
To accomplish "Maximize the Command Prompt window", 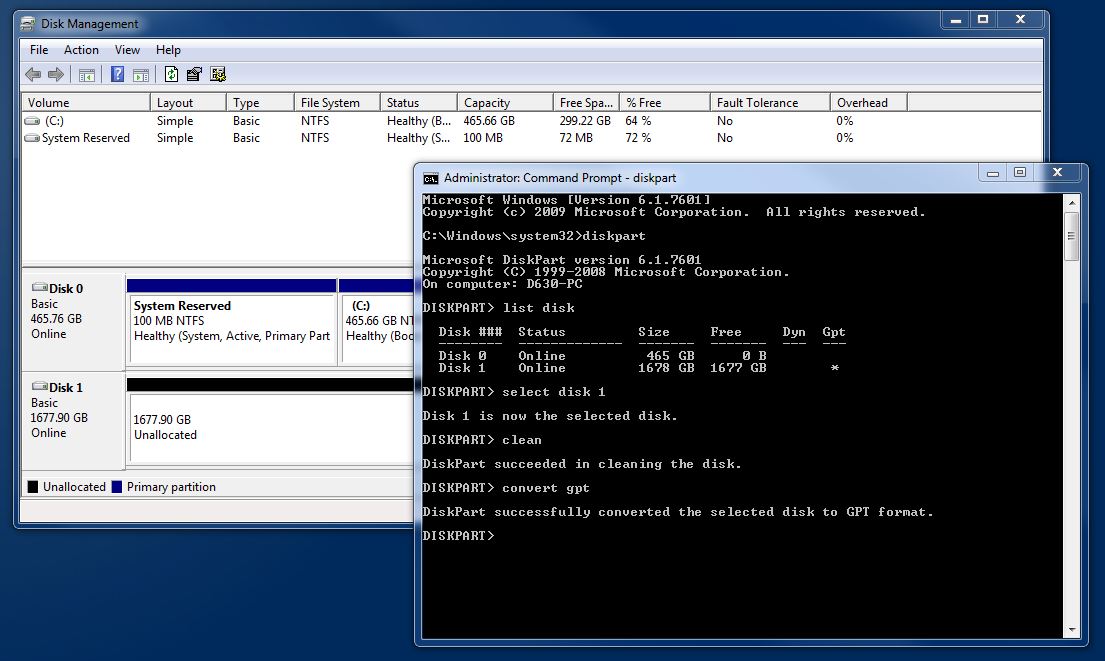I will click(1020, 173).
